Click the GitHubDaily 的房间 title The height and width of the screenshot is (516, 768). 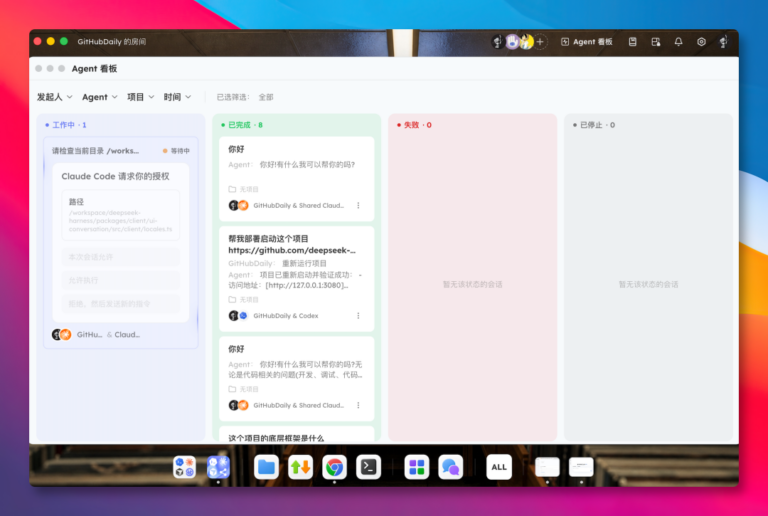[x=112, y=42]
